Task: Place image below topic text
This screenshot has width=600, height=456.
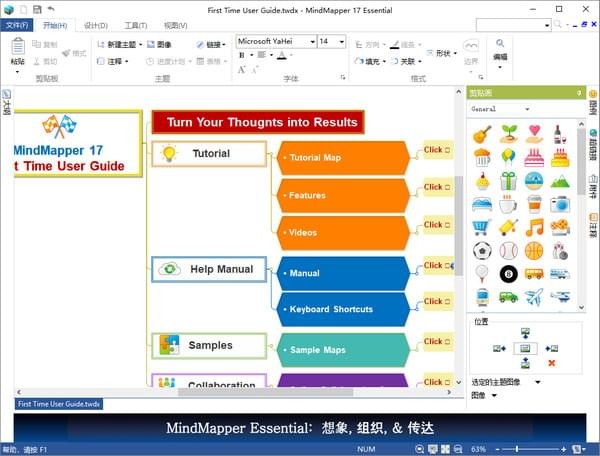Action: click(525, 363)
